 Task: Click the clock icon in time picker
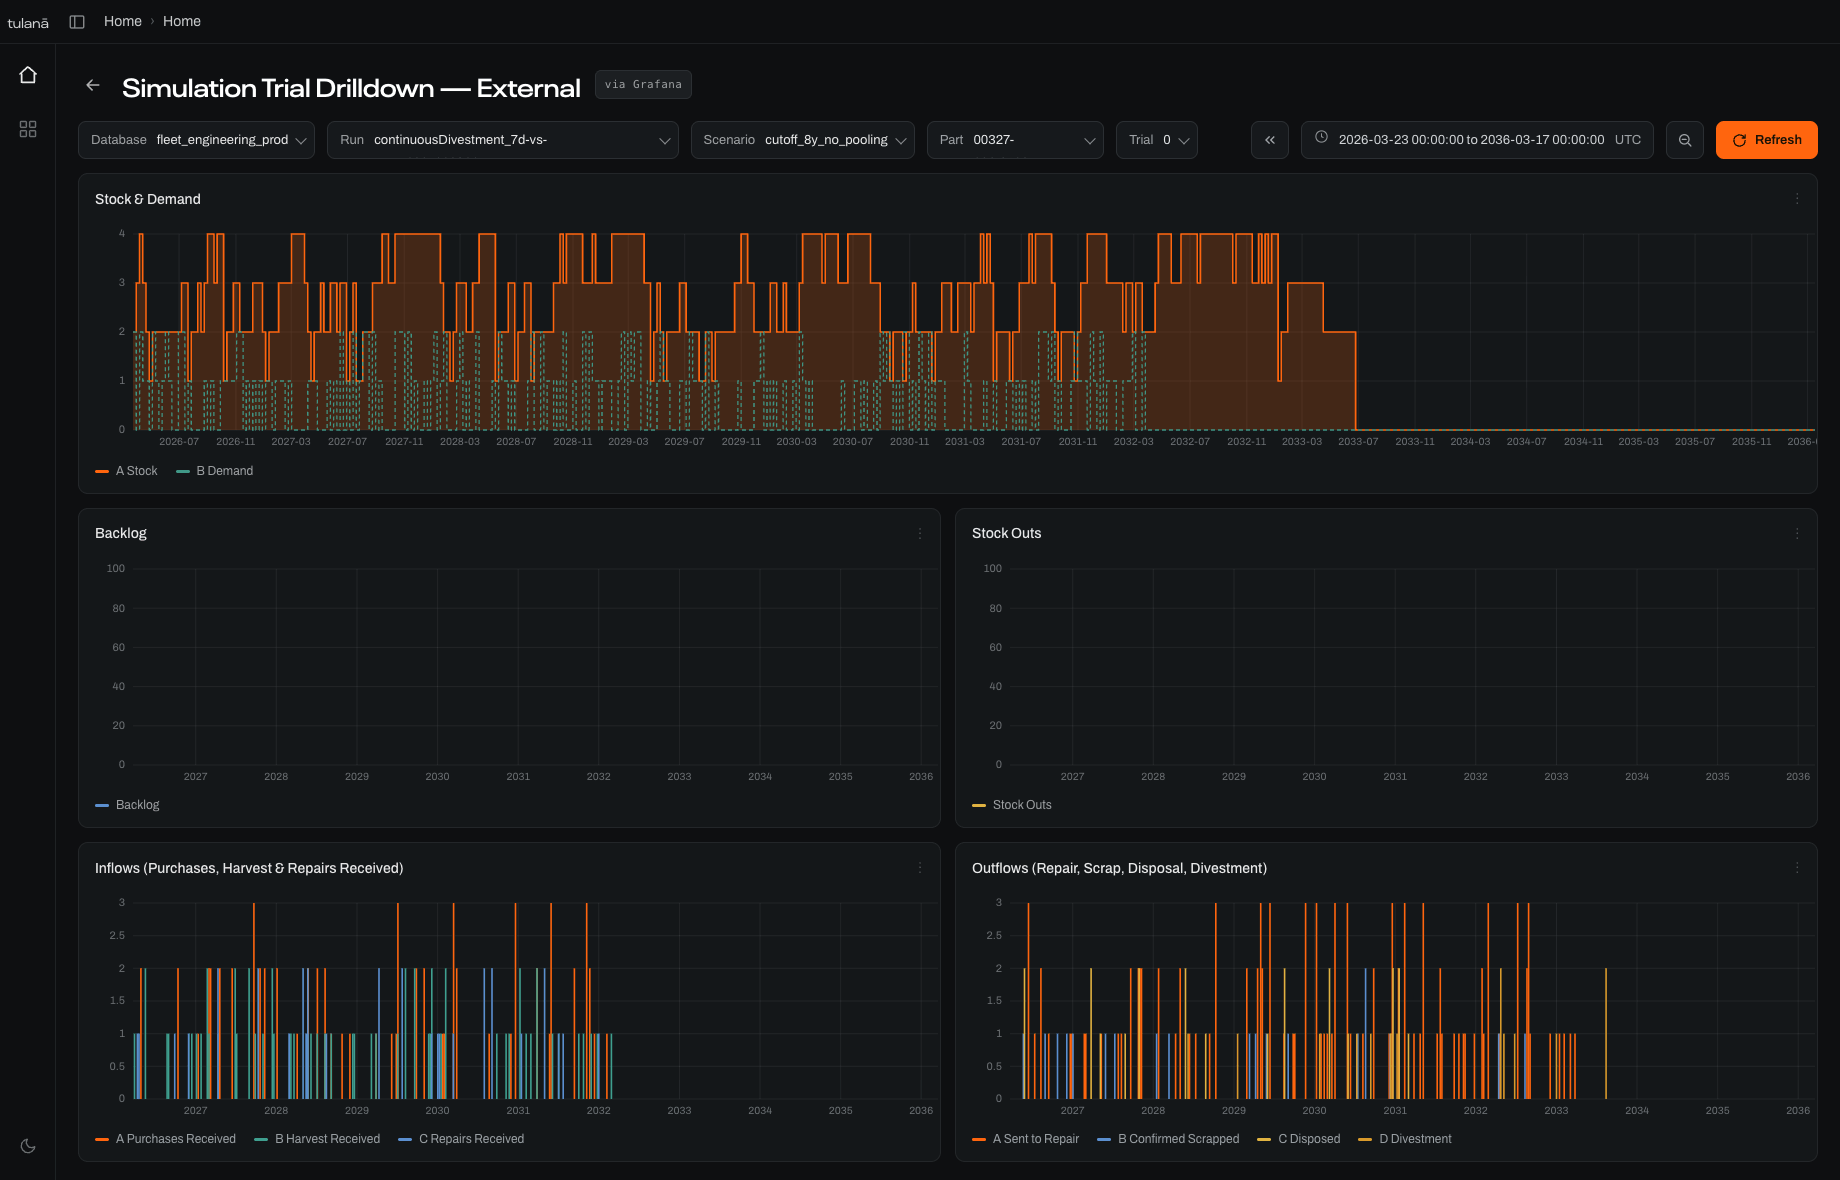pyautogui.click(x=1322, y=138)
